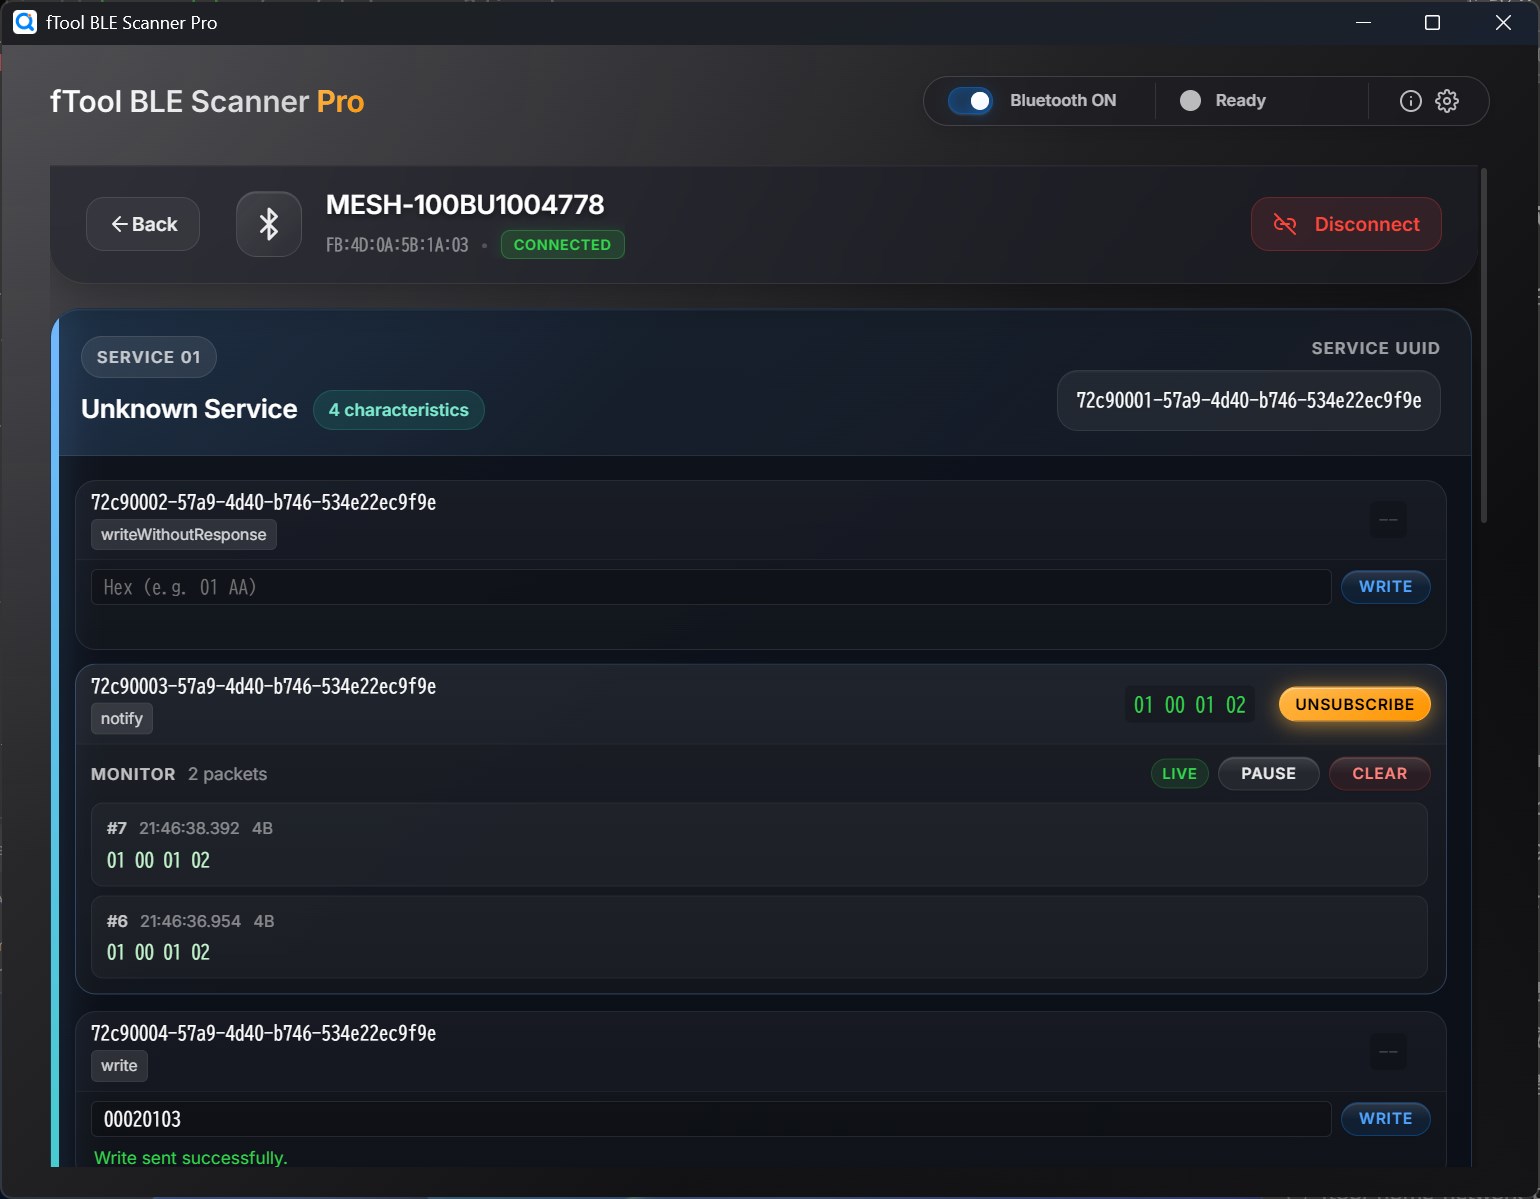The height and width of the screenshot is (1199, 1540).
Task: Click the info icon in the header
Action: click(1410, 100)
